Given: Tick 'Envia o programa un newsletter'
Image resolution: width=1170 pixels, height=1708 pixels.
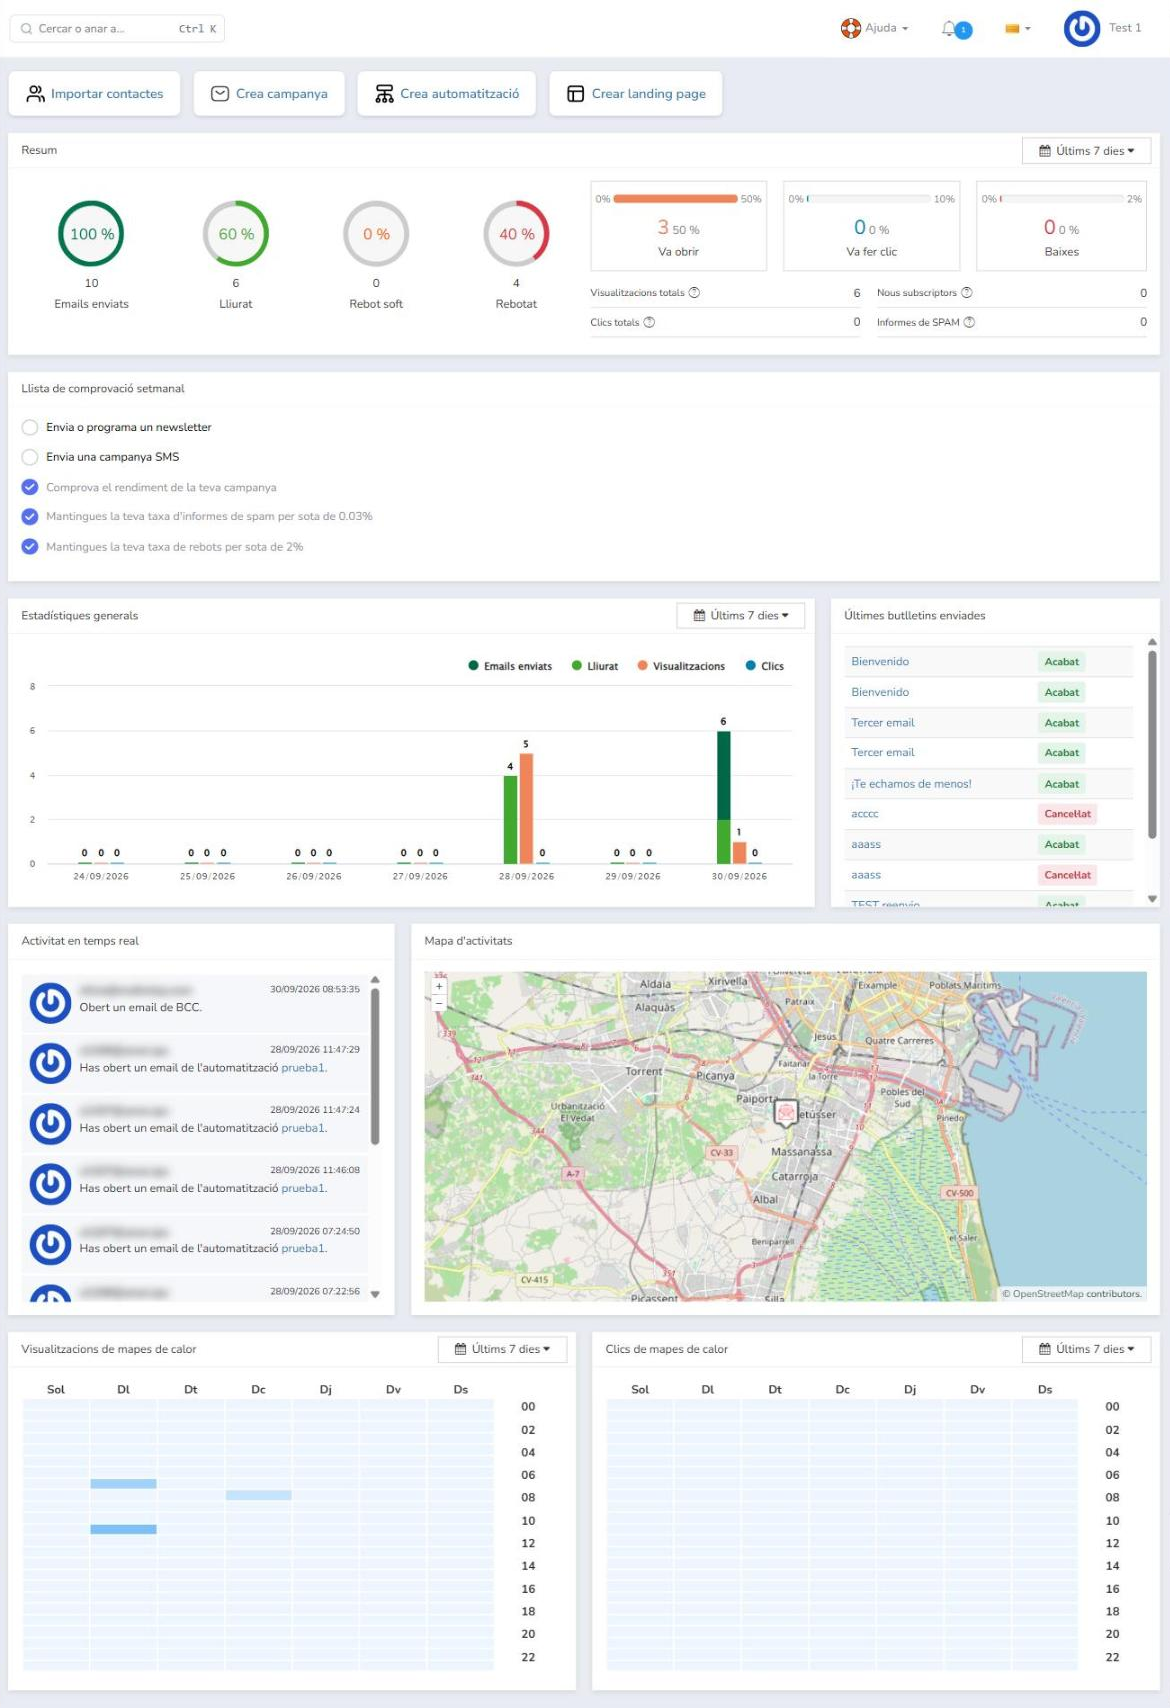Looking at the screenshot, I should (x=30, y=427).
